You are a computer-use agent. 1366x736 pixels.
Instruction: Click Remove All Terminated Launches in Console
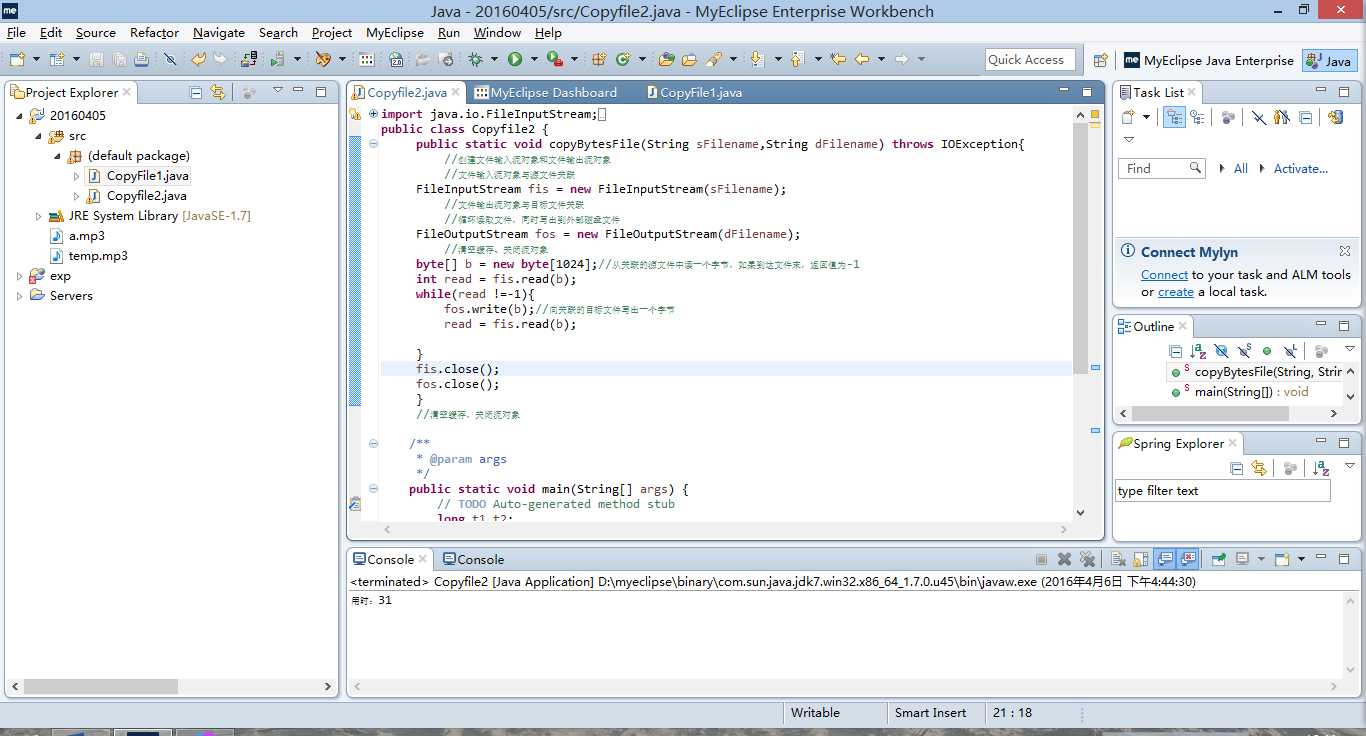[x=1087, y=559]
